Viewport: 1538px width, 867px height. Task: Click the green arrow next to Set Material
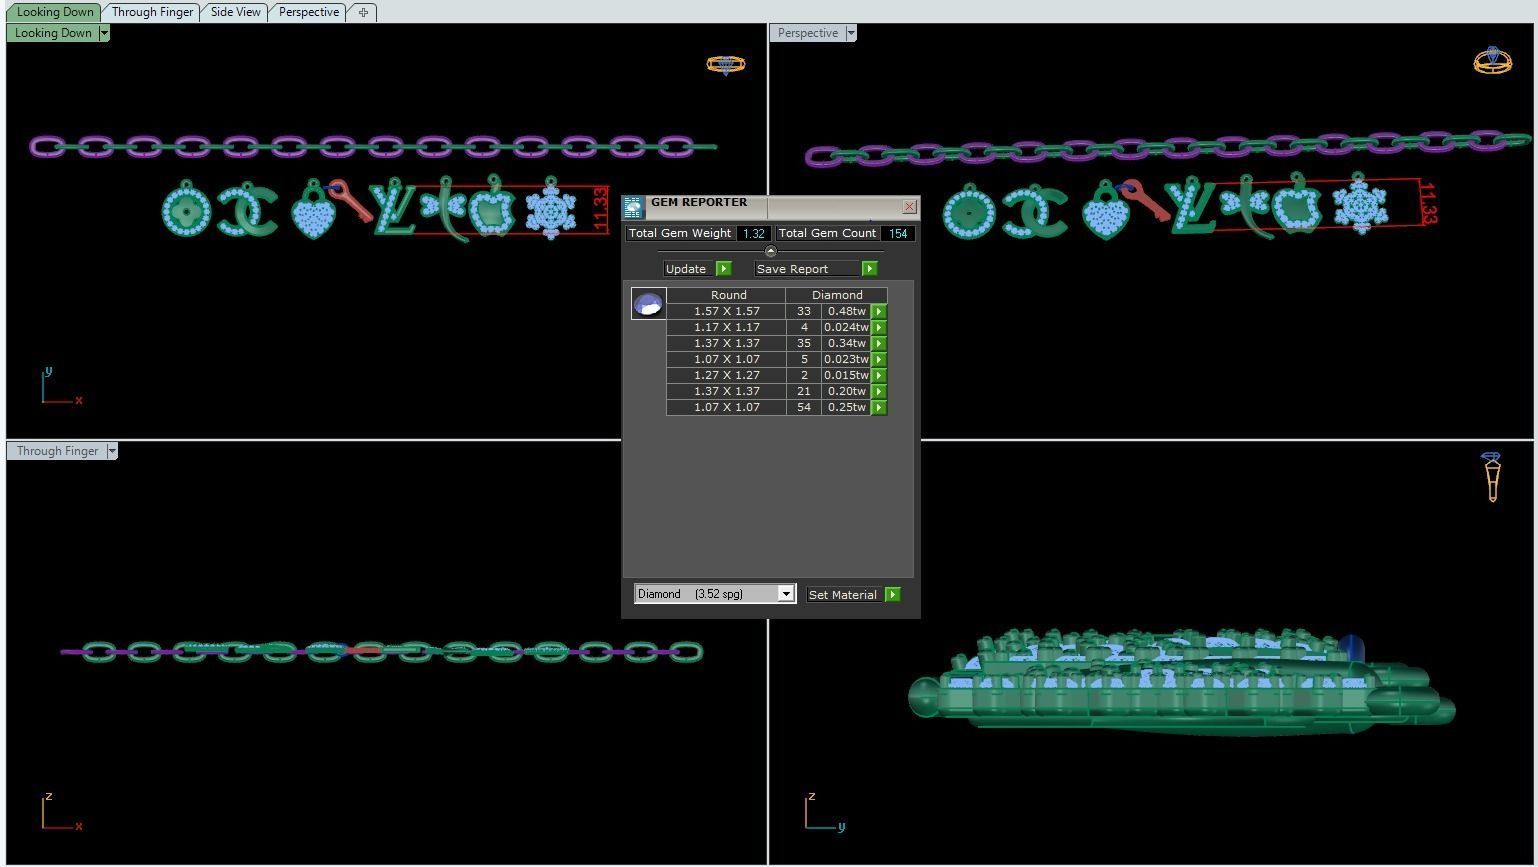coord(892,595)
